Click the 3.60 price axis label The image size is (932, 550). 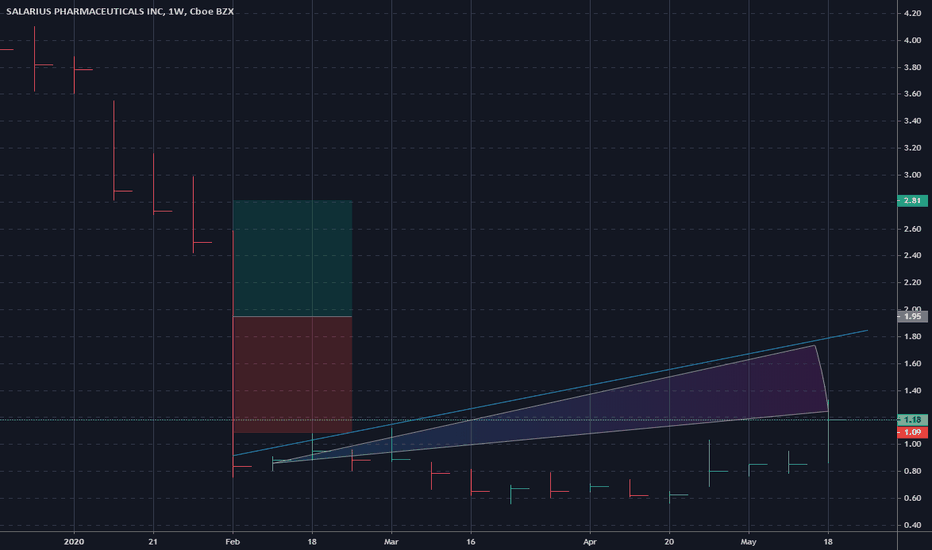(x=912, y=94)
